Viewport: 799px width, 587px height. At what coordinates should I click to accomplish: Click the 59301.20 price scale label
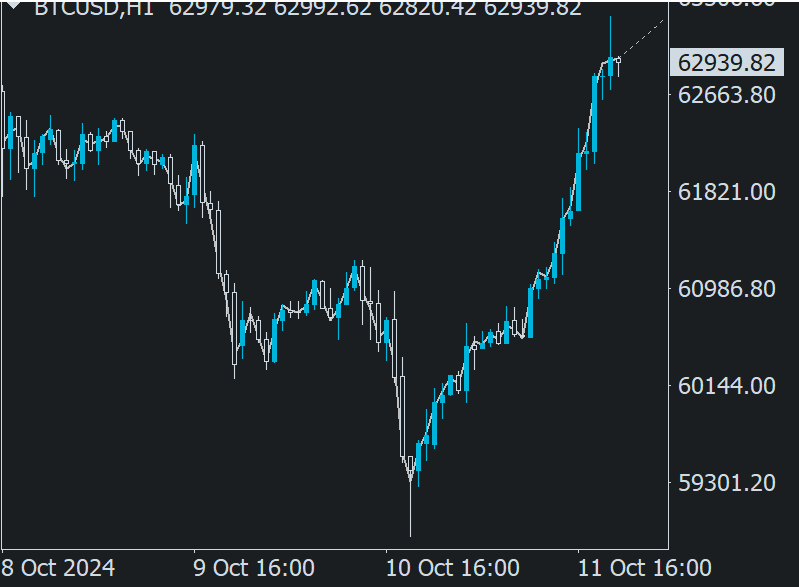click(727, 483)
